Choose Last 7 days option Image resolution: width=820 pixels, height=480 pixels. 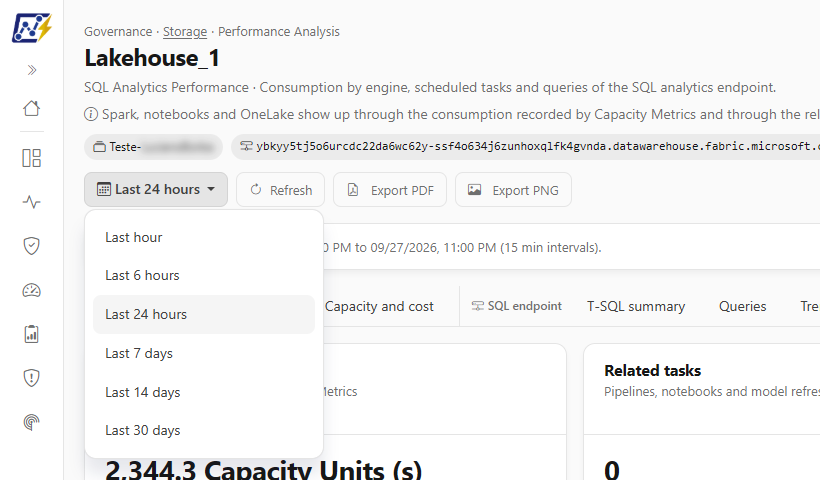click(x=203, y=353)
